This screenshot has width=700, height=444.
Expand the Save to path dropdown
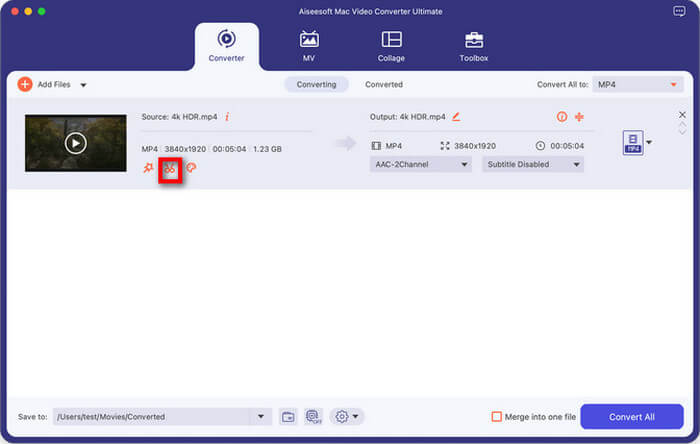(261, 416)
